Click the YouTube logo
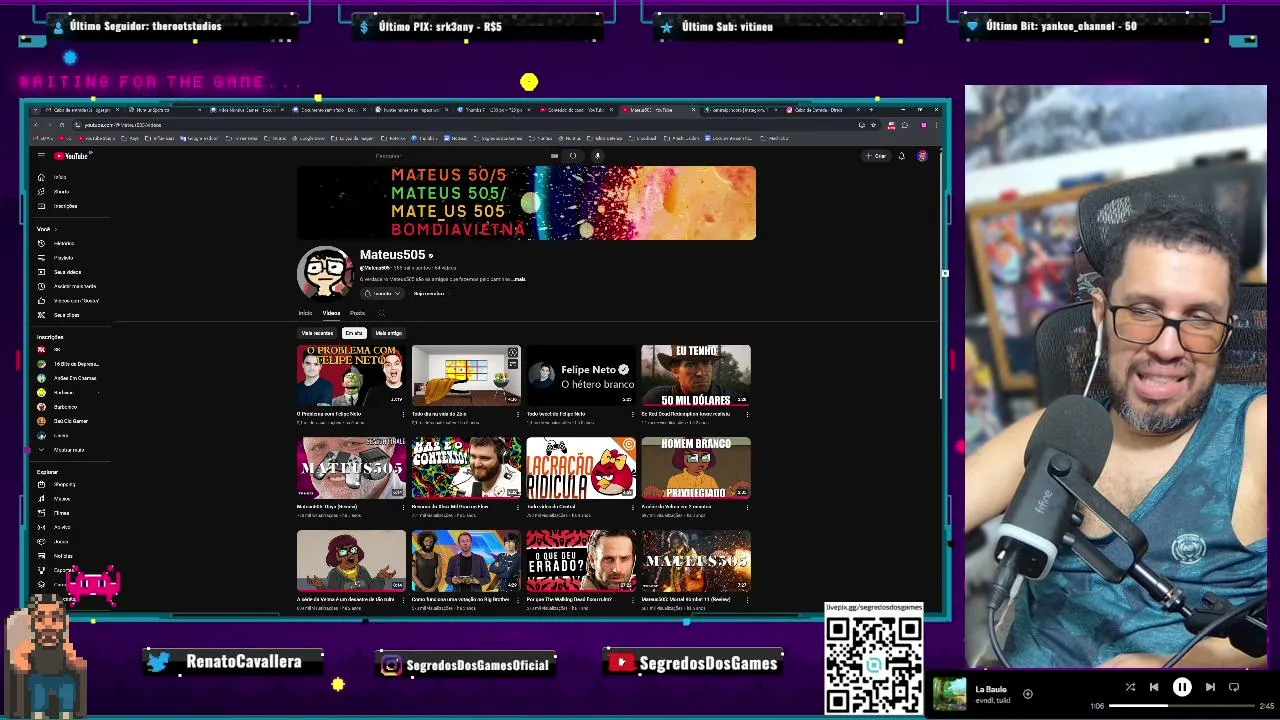The width and height of the screenshot is (1280, 720). coord(72,155)
